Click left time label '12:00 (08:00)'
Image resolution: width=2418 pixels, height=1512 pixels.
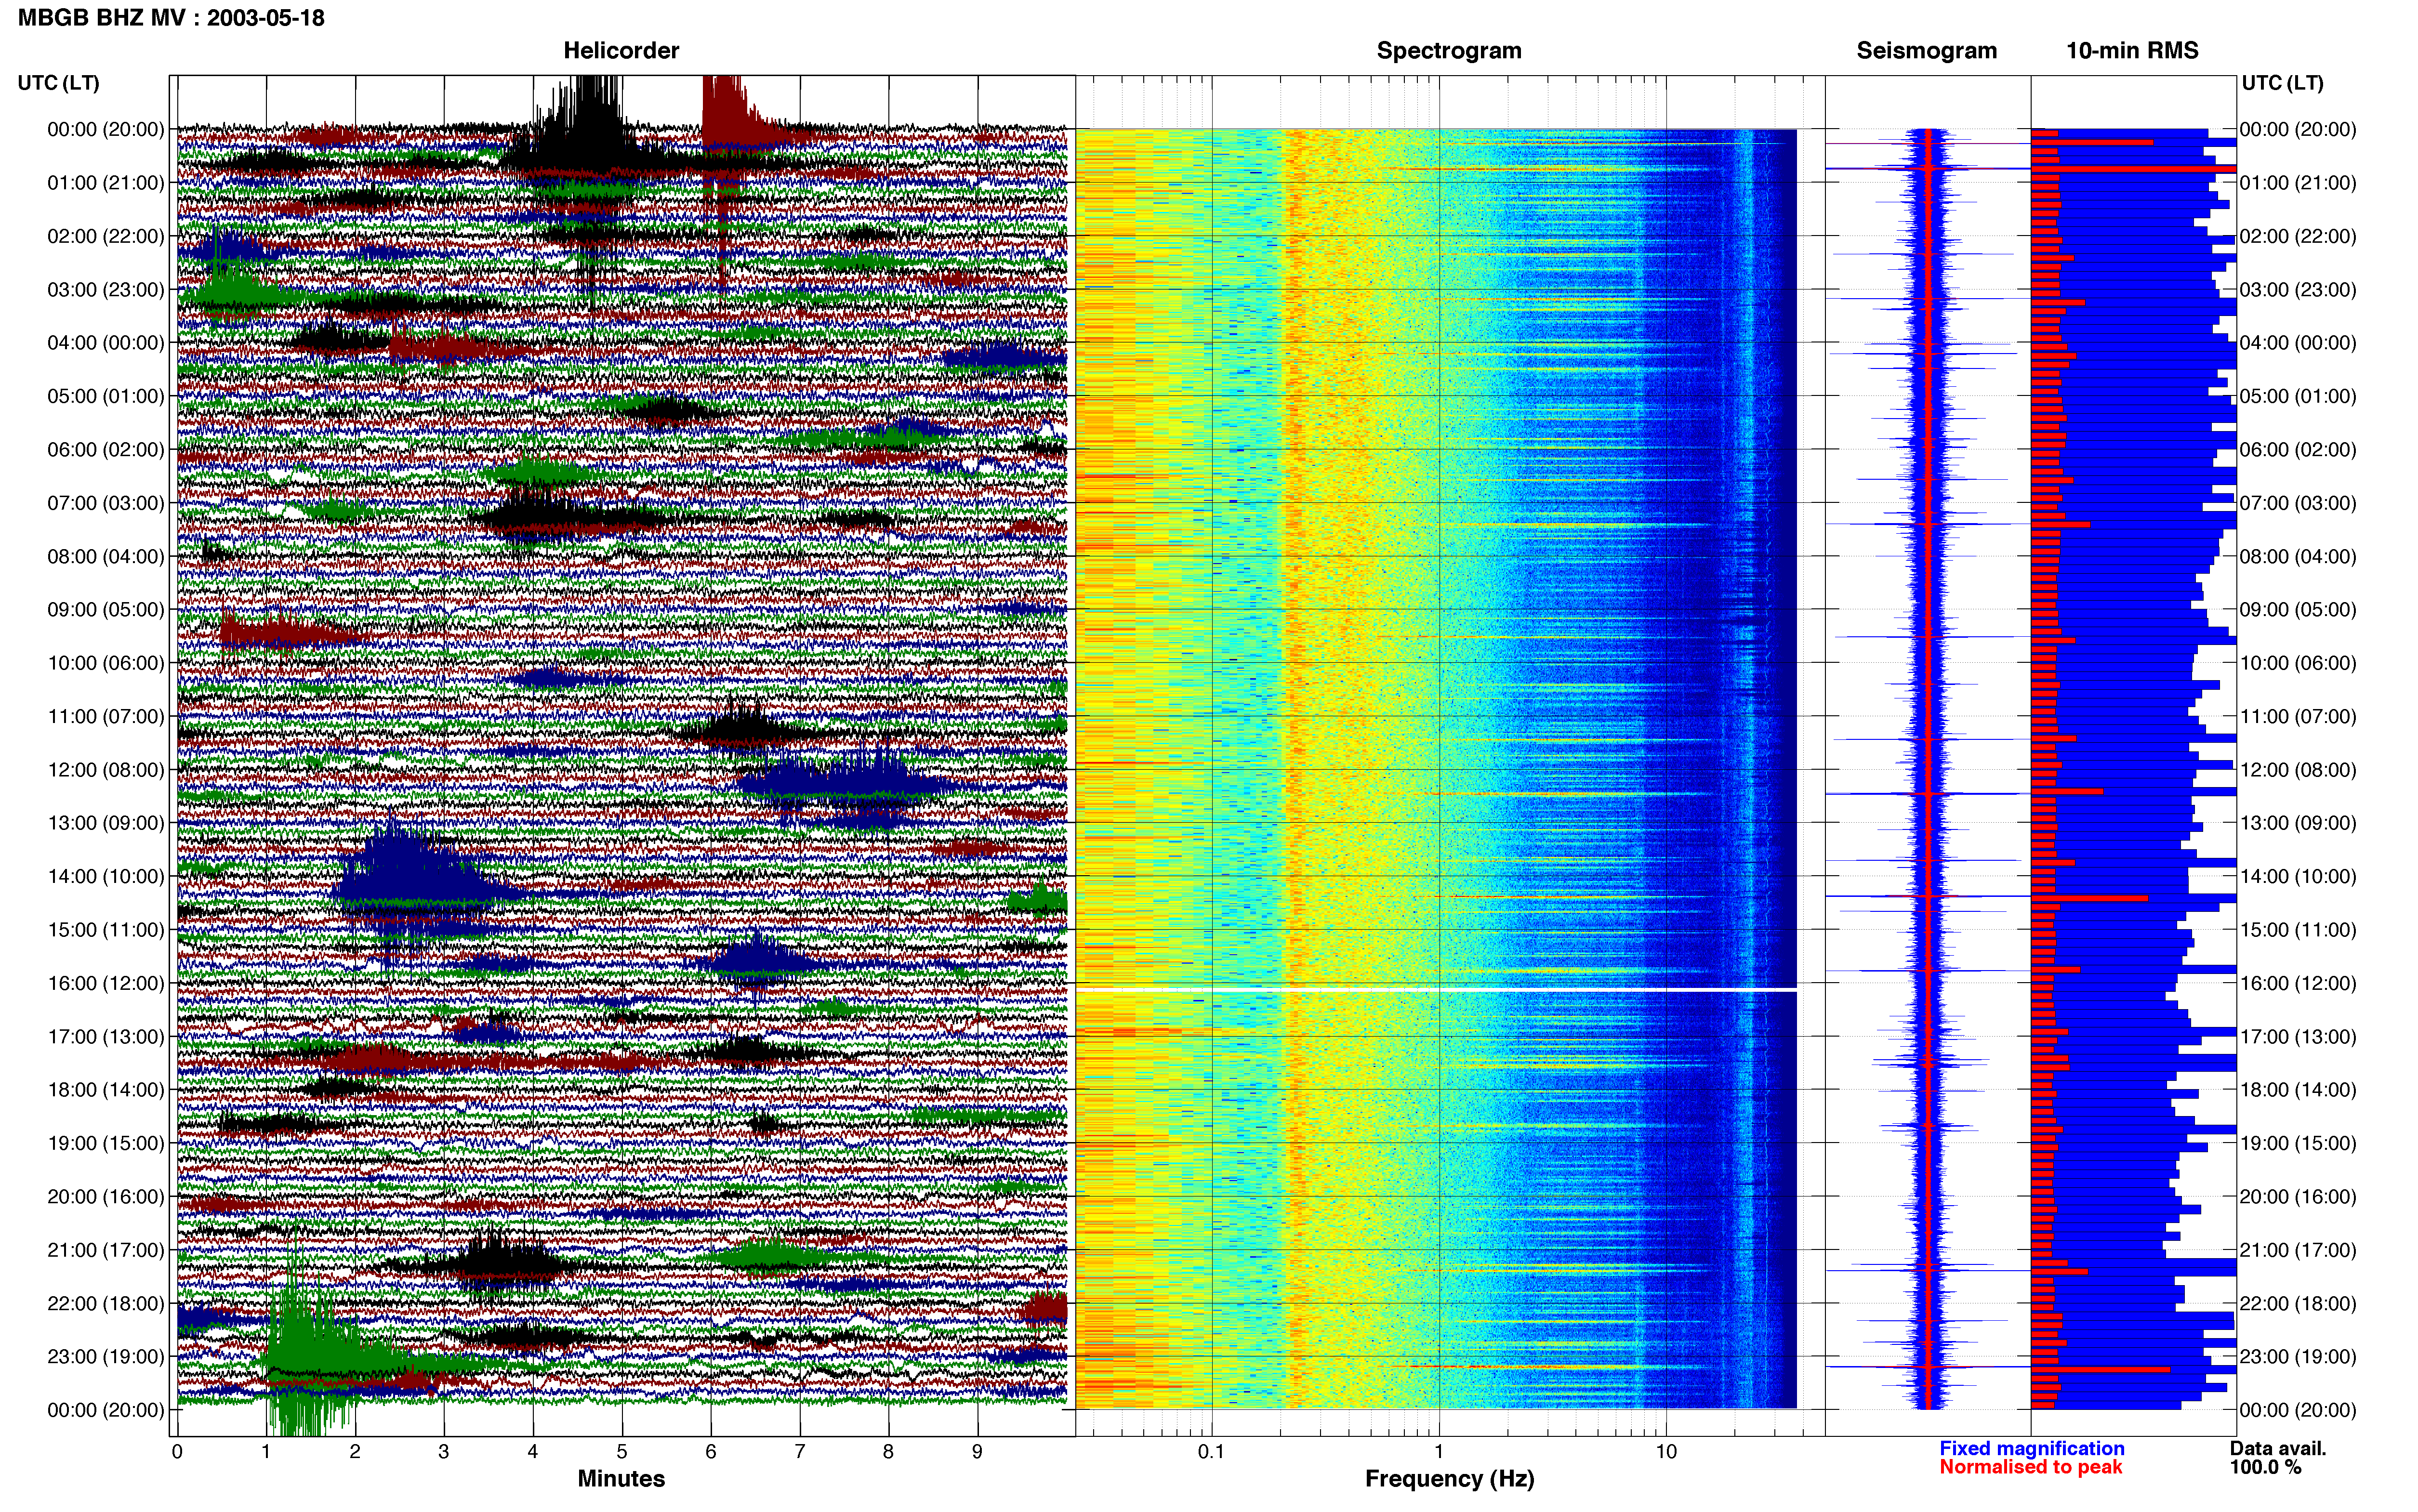point(106,770)
